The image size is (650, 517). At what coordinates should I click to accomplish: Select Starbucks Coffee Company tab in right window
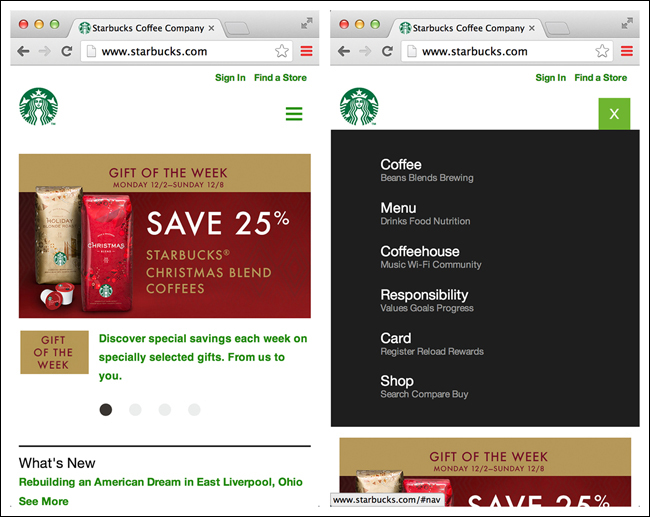coord(468,28)
